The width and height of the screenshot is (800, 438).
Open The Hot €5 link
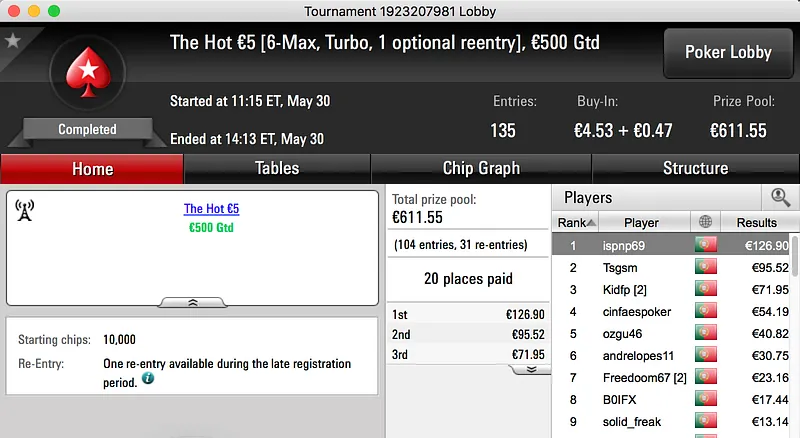[211, 209]
